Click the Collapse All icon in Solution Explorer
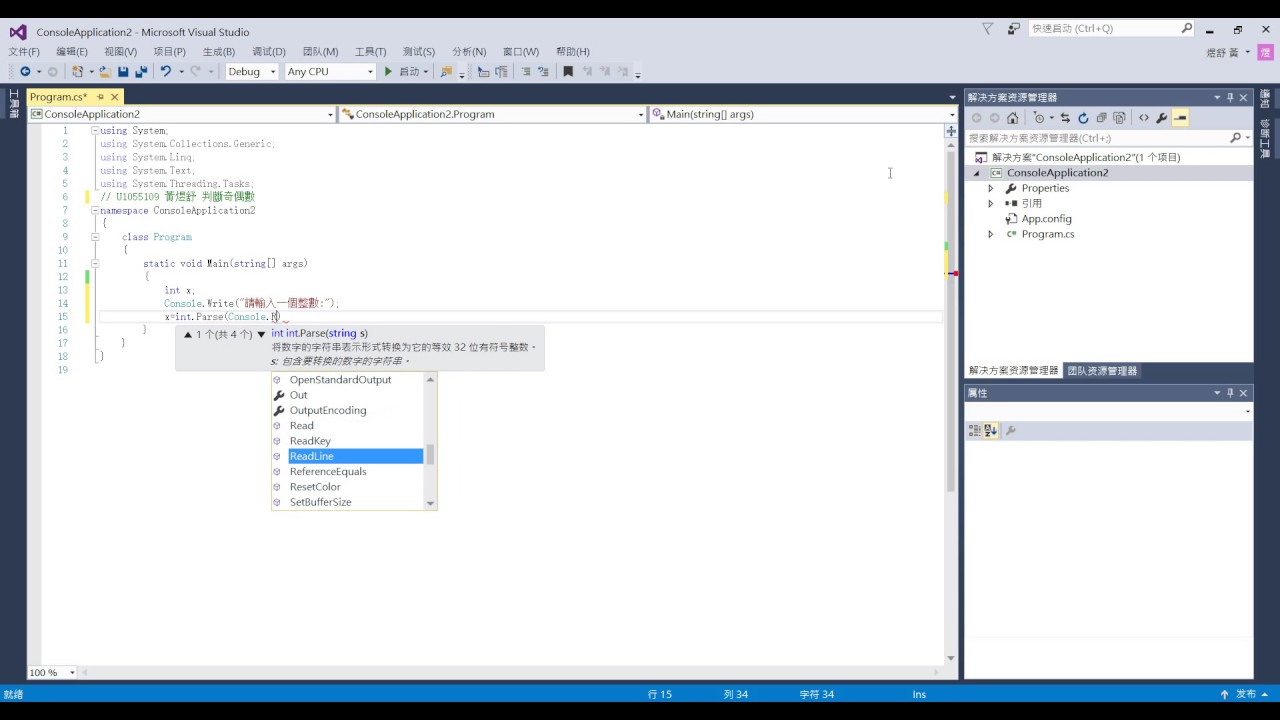This screenshot has height=720, width=1280. coord(1101,118)
